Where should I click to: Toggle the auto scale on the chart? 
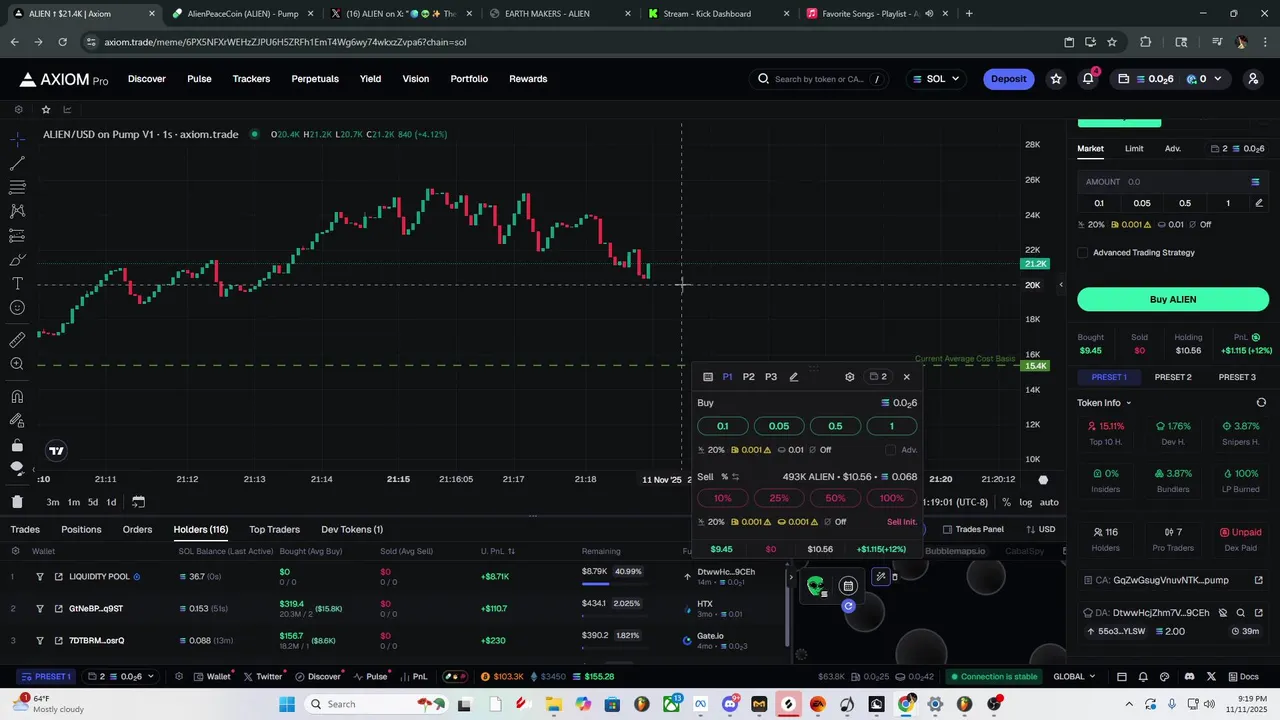point(1049,502)
